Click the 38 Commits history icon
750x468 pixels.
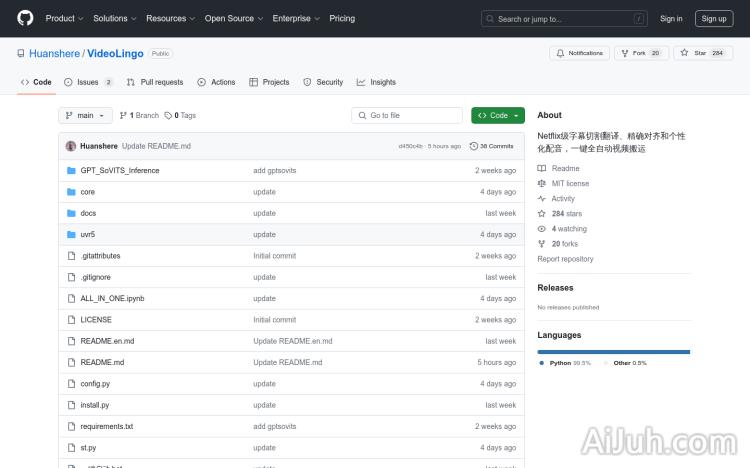tap(475, 146)
